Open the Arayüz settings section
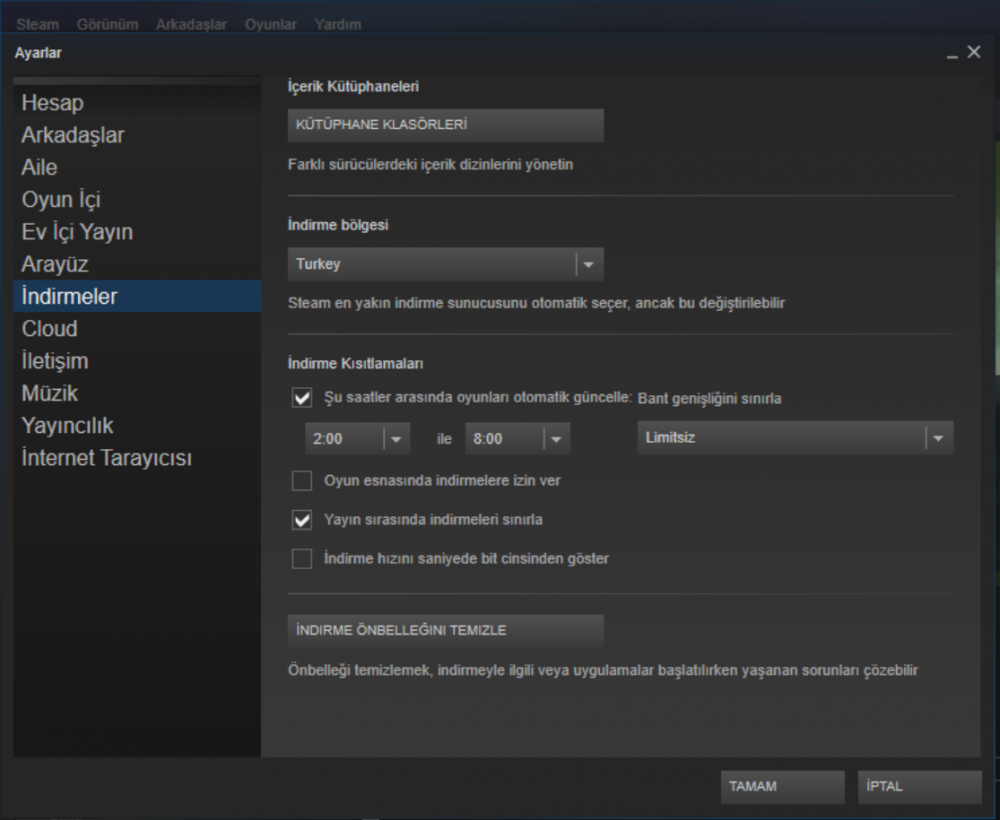1000x820 pixels. 137,264
